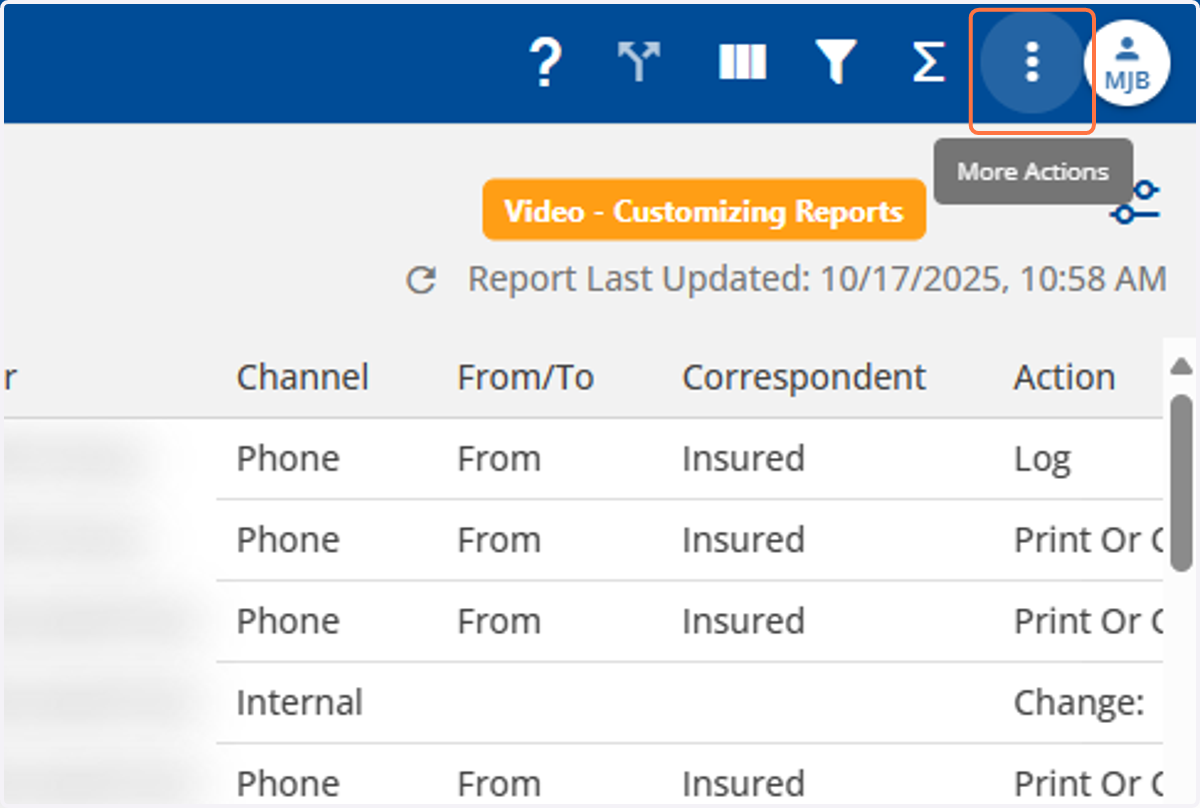1200x808 pixels.
Task: Sort by the Correspondent column header
Action: 804,377
